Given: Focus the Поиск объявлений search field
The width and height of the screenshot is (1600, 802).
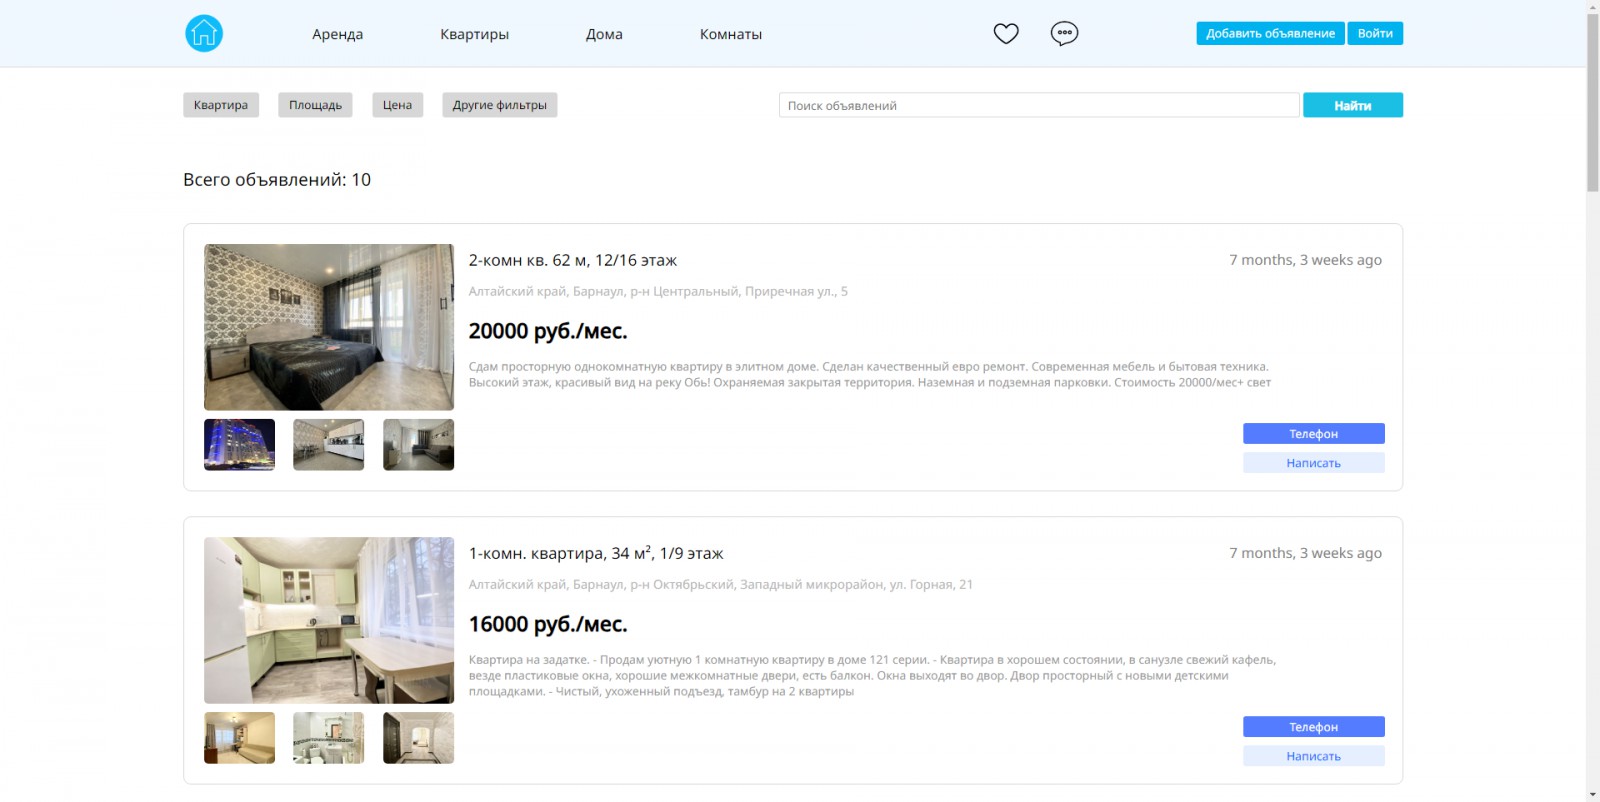Looking at the screenshot, I should click(x=1039, y=105).
